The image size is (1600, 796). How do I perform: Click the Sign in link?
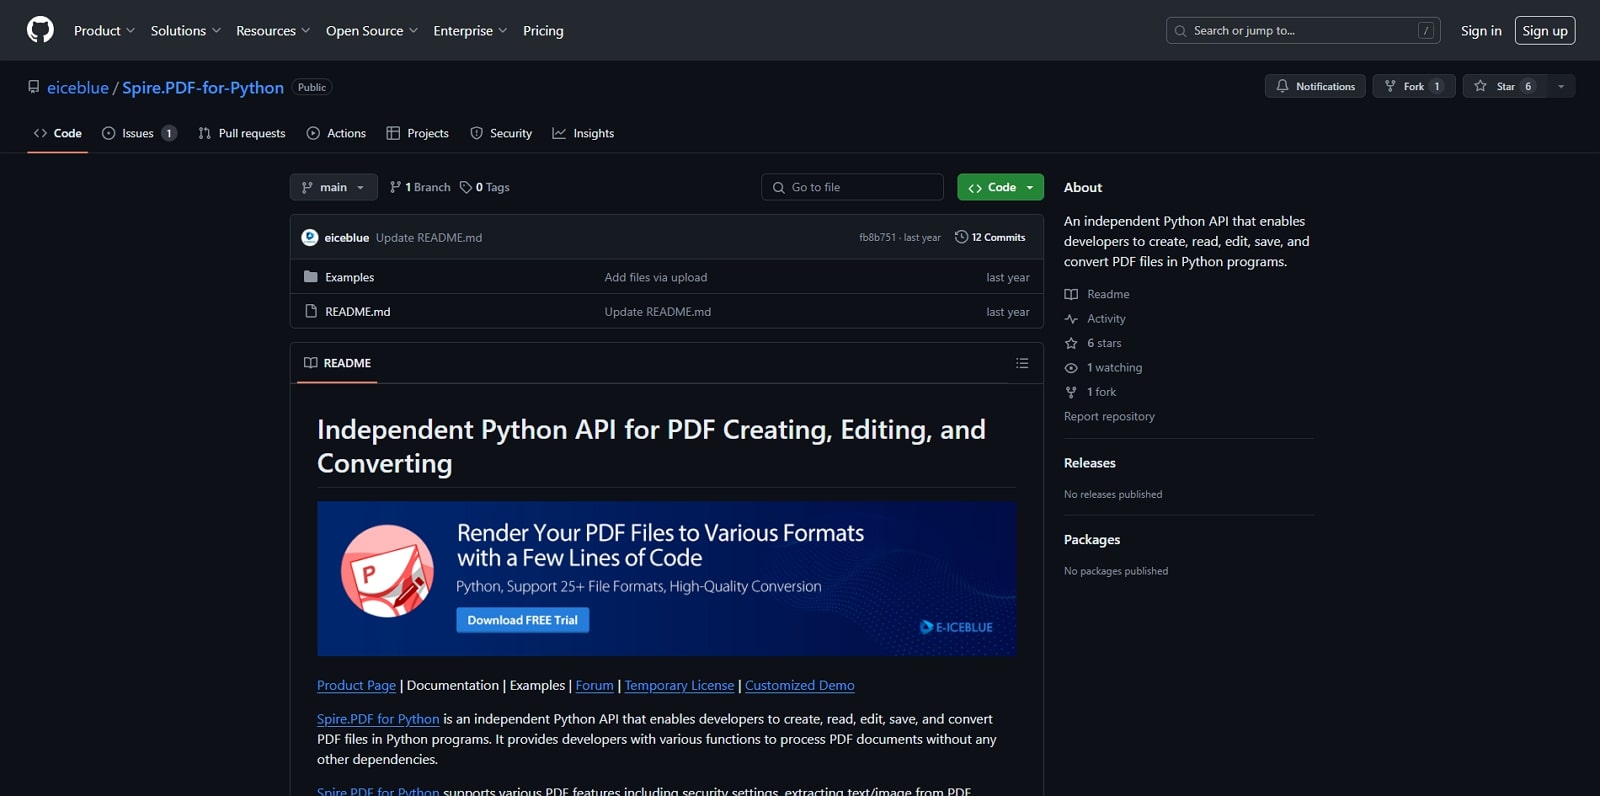[1481, 31]
